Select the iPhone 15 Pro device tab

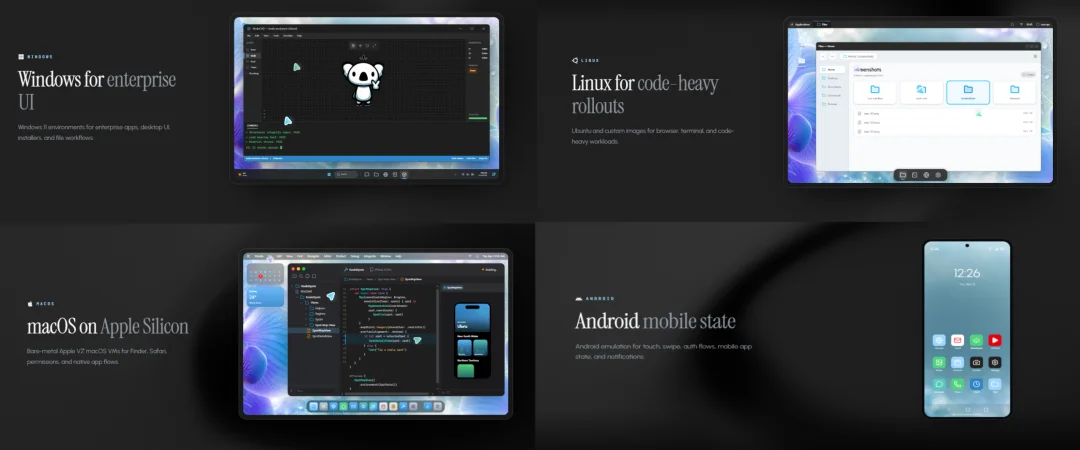tap(381, 269)
